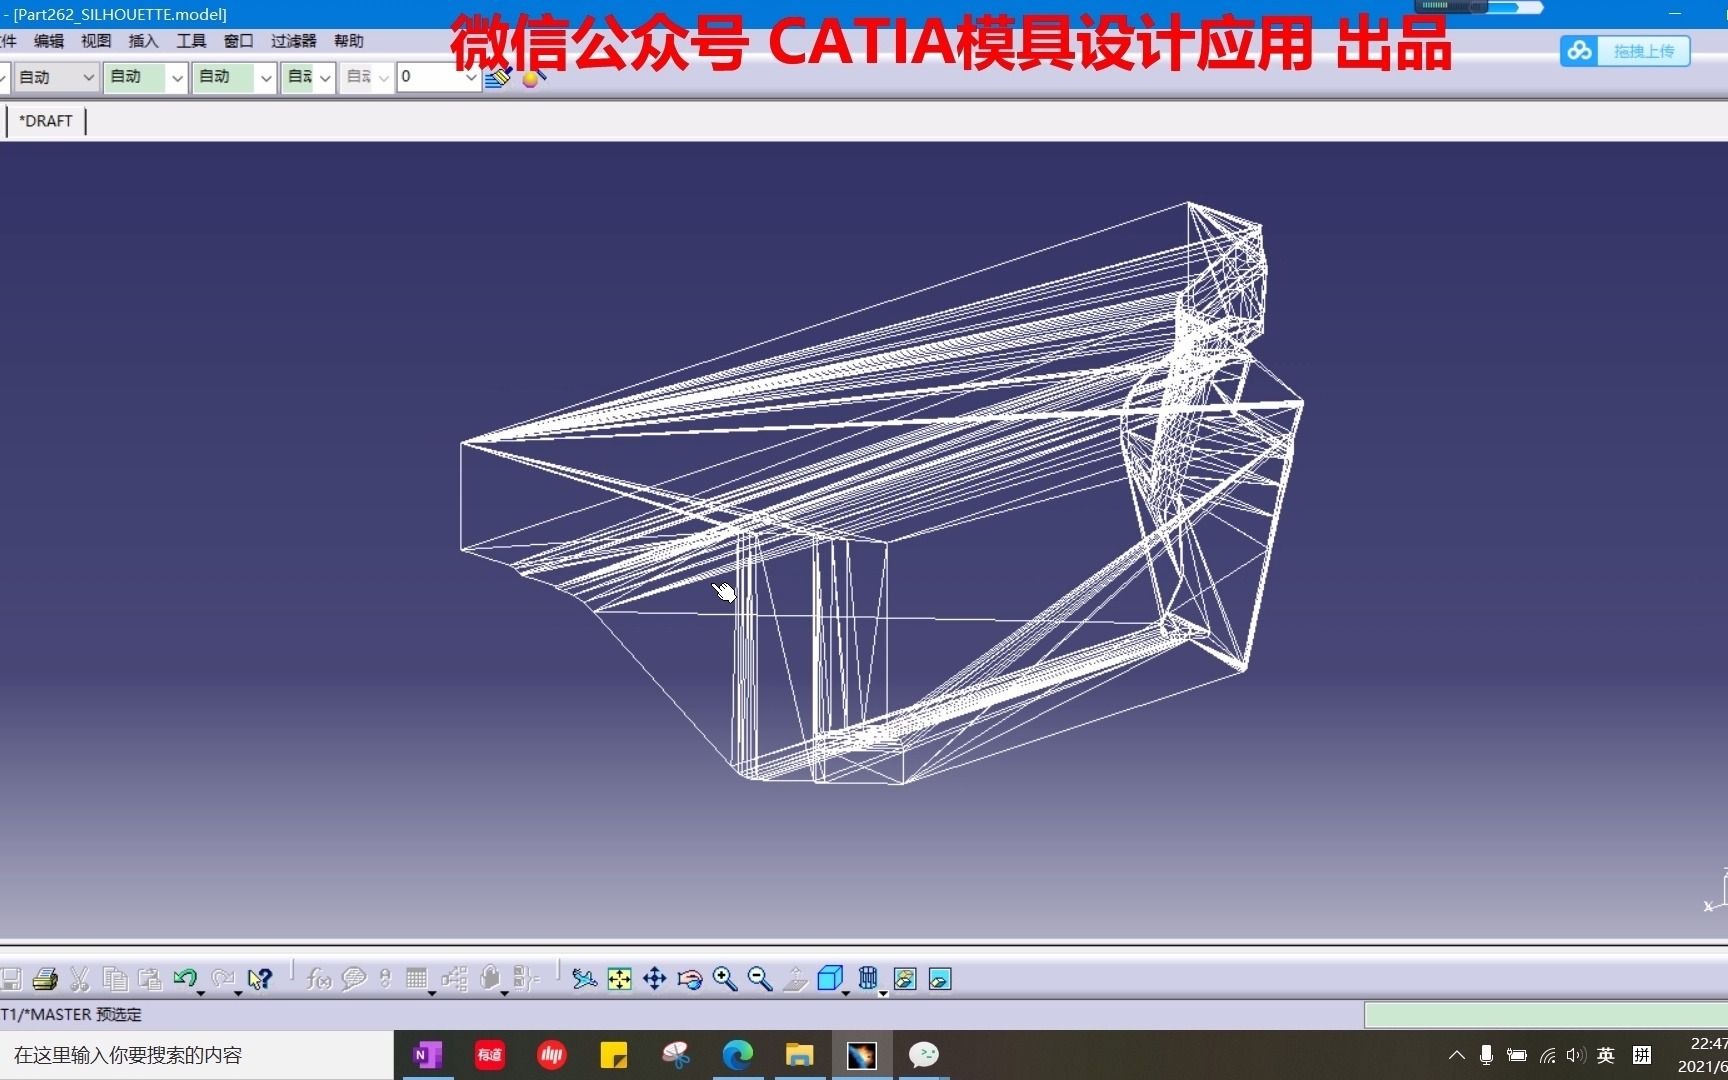The width and height of the screenshot is (1728, 1080).
Task: Show hidden tray icons chevron
Action: coord(1457,1055)
